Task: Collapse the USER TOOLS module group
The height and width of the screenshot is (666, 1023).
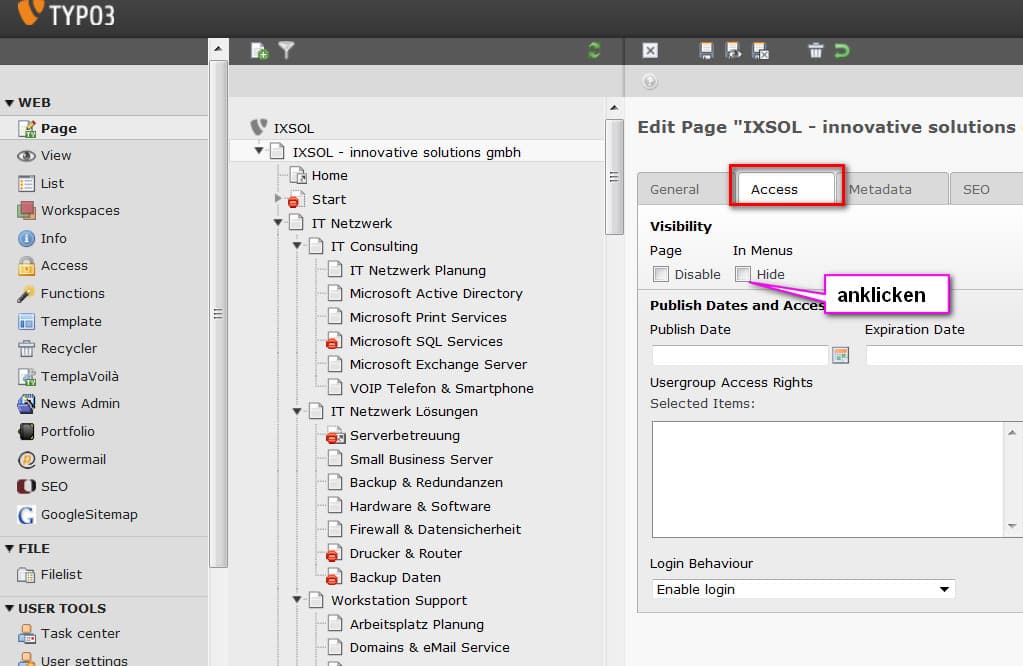Action: (x=9, y=609)
